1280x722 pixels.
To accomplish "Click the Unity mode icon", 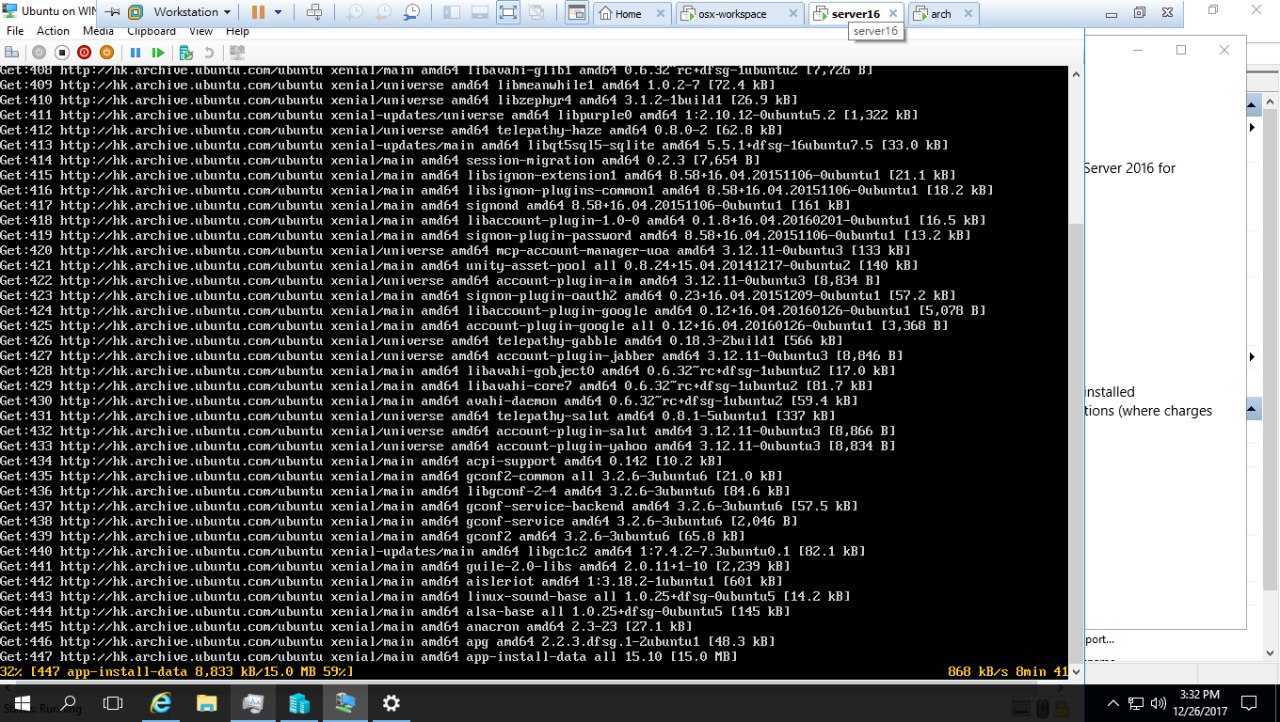I will point(537,13).
